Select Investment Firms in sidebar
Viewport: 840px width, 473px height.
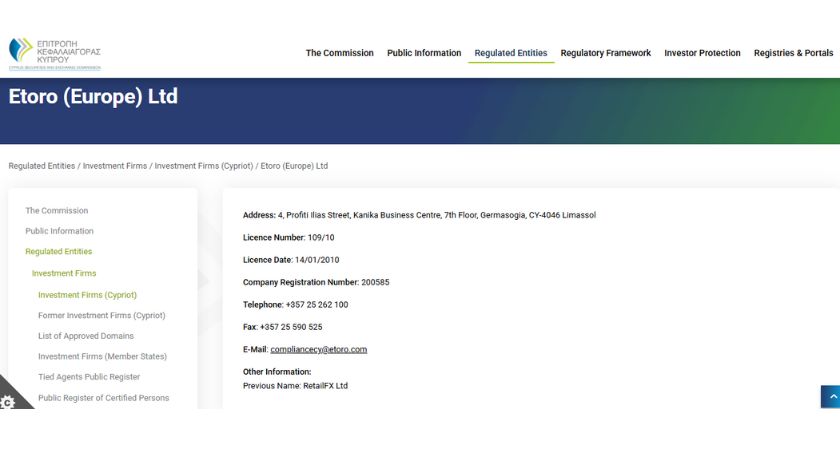[x=64, y=273]
